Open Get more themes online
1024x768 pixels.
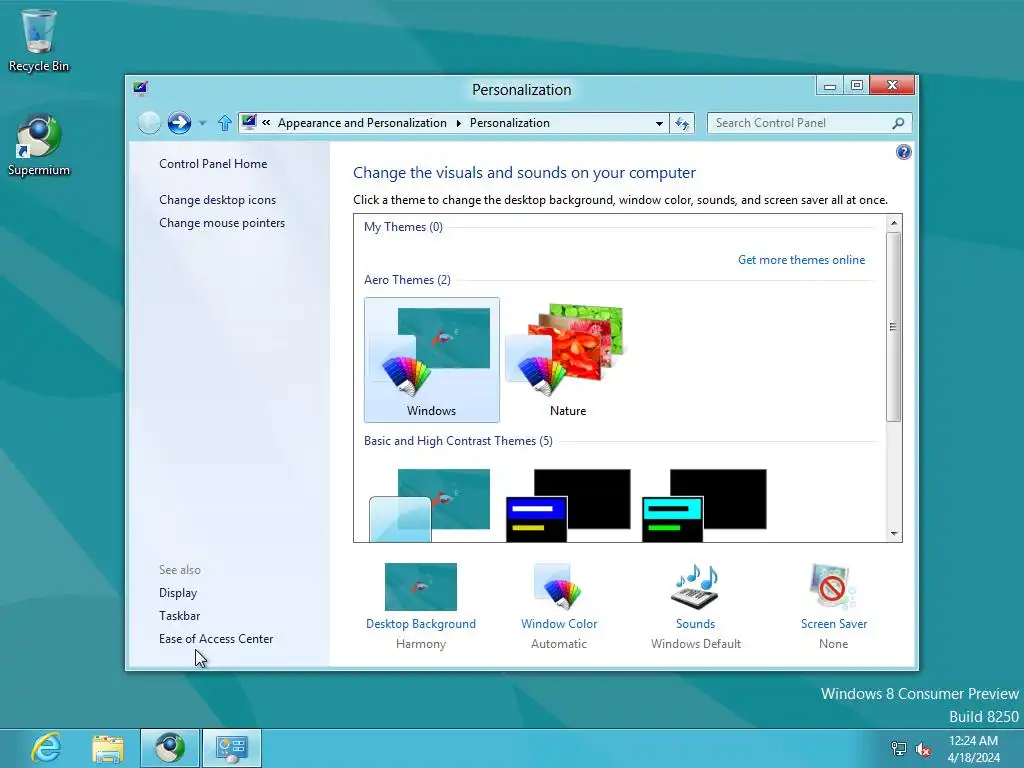tap(801, 260)
